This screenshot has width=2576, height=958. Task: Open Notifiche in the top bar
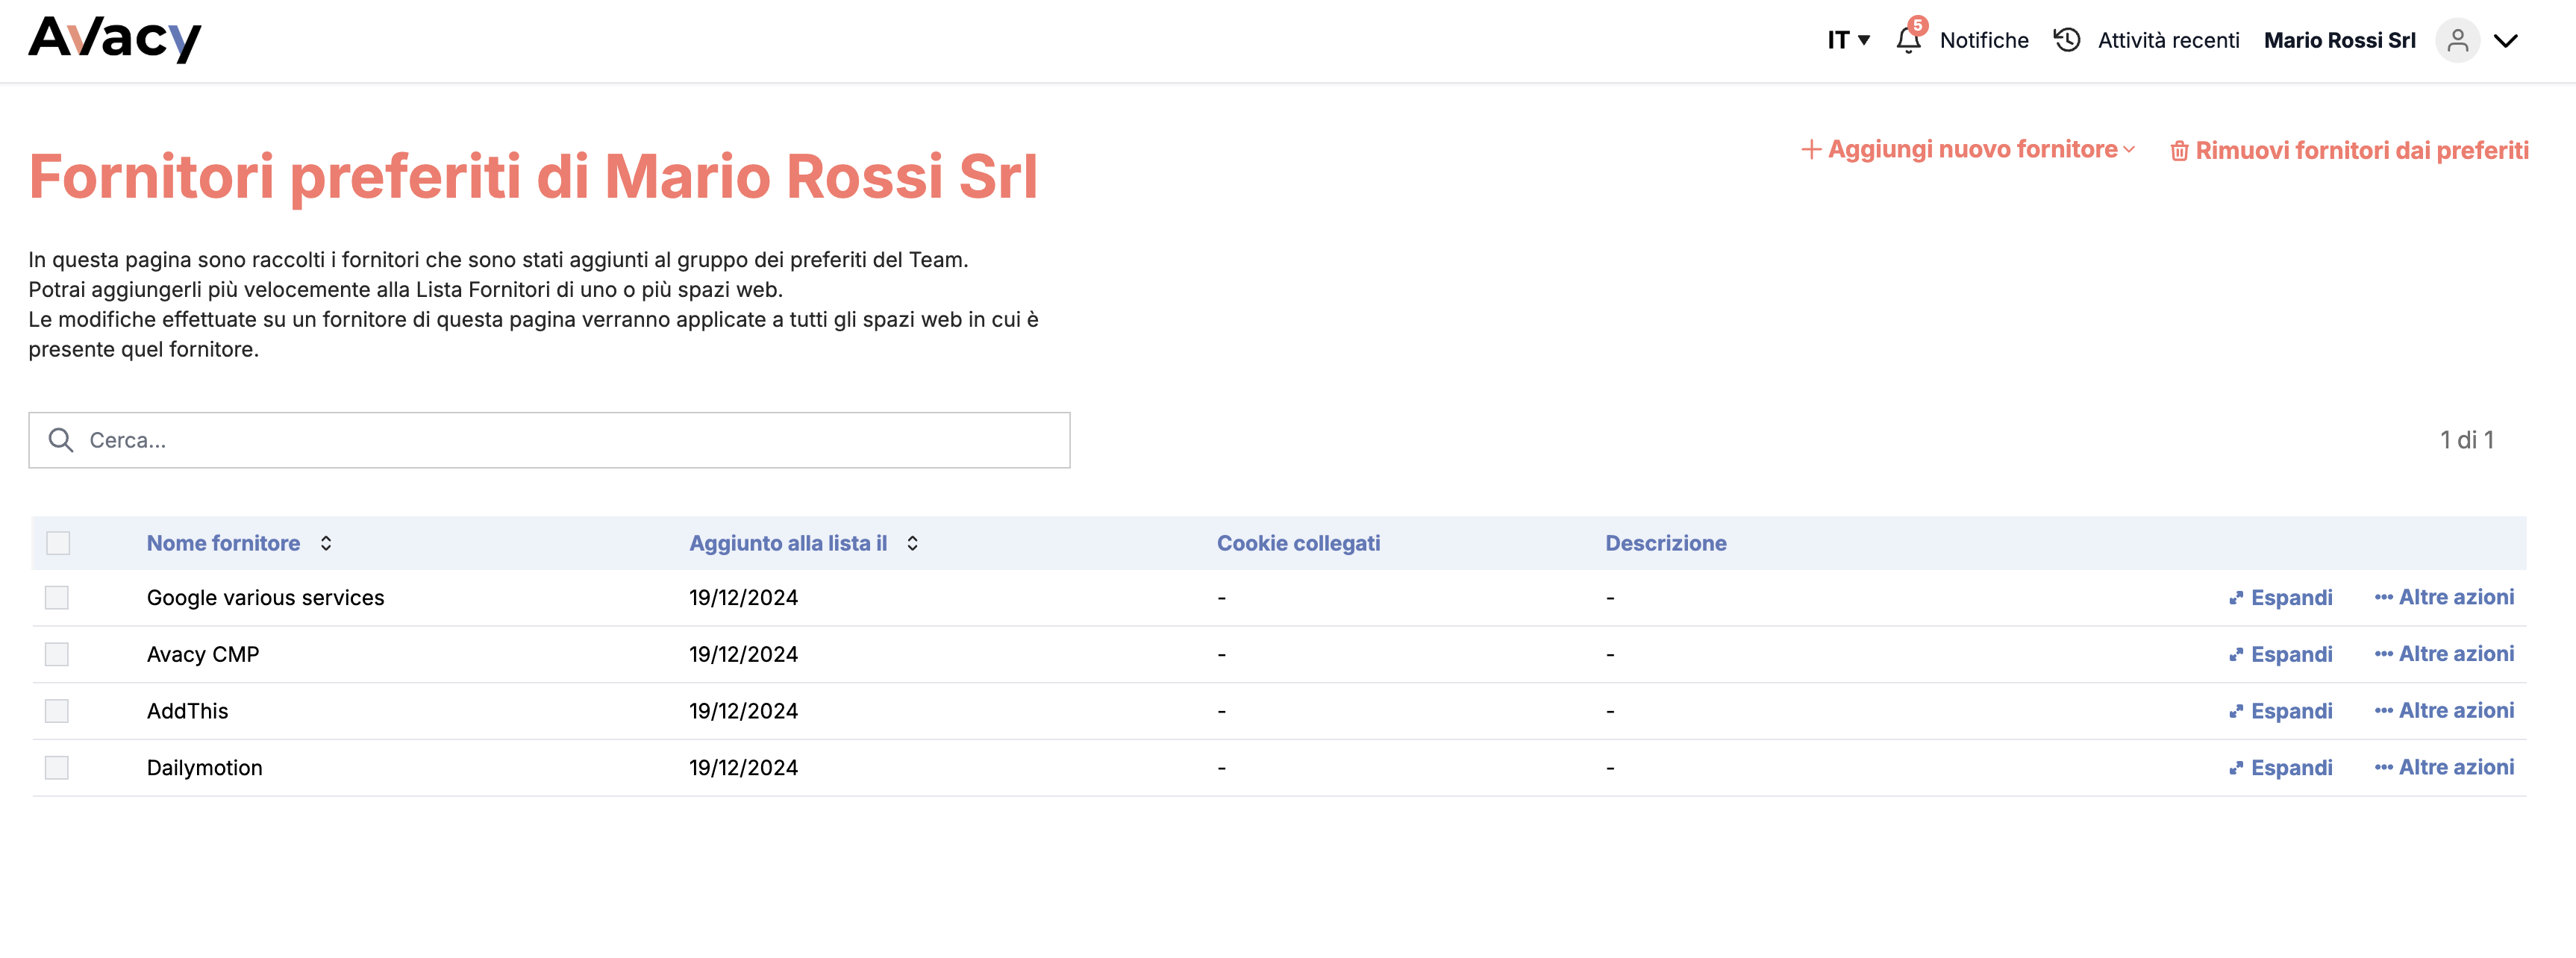coord(1984,40)
